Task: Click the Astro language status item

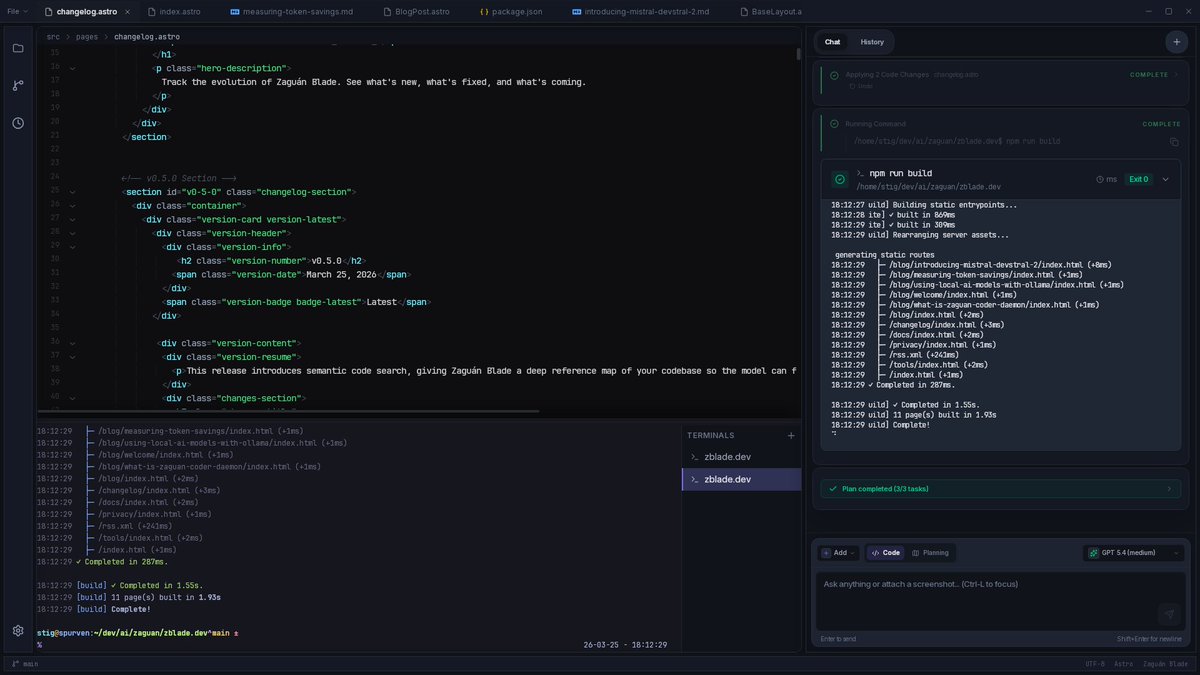Action: pos(1123,664)
